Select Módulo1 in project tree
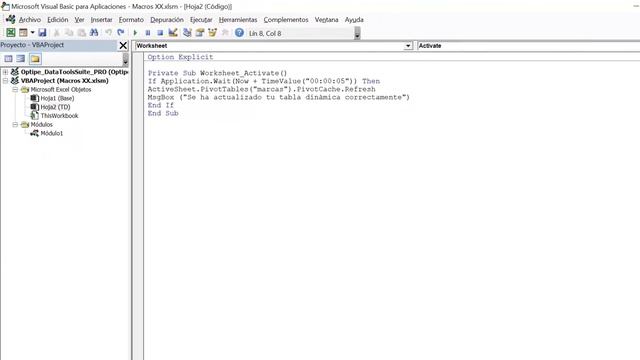This screenshot has width=640, height=360. (x=51, y=133)
